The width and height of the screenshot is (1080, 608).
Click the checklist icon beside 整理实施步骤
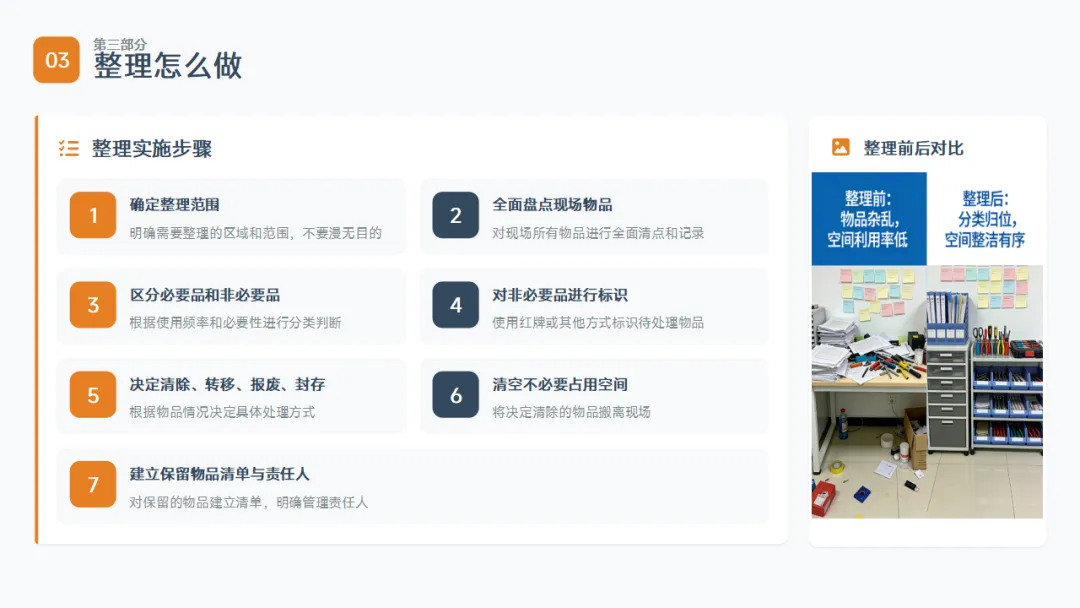click(69, 148)
